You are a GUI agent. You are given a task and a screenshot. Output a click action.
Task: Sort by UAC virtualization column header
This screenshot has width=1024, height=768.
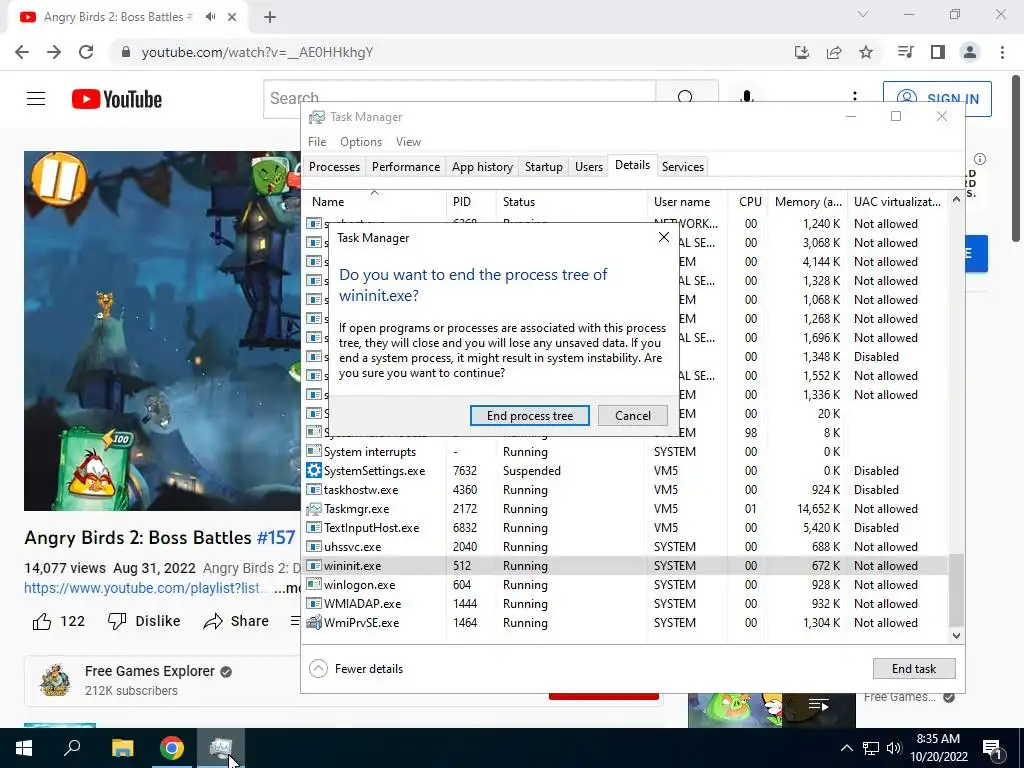click(x=897, y=202)
